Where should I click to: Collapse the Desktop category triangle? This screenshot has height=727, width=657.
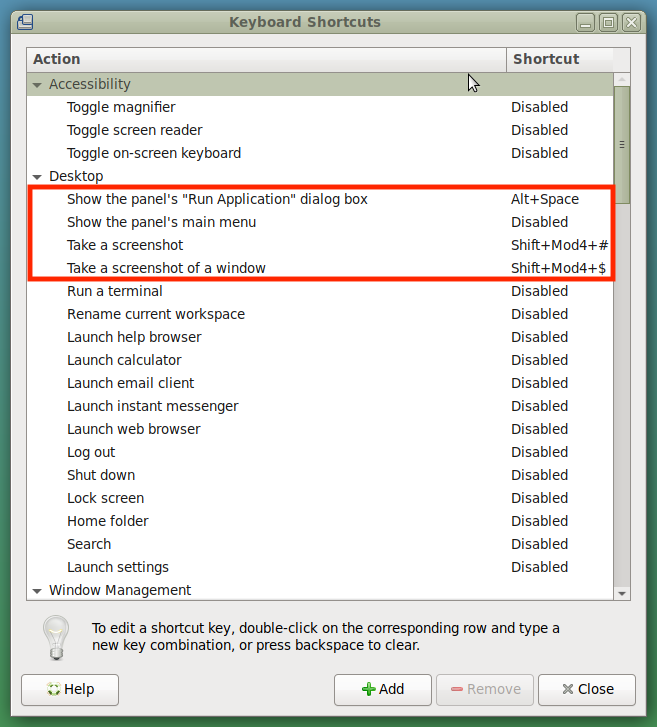[37, 177]
